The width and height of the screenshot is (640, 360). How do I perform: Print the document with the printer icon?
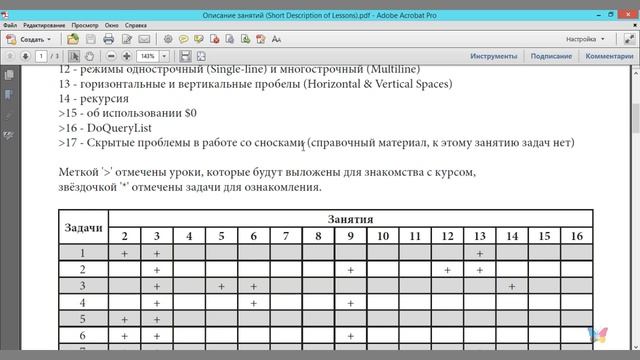point(109,39)
